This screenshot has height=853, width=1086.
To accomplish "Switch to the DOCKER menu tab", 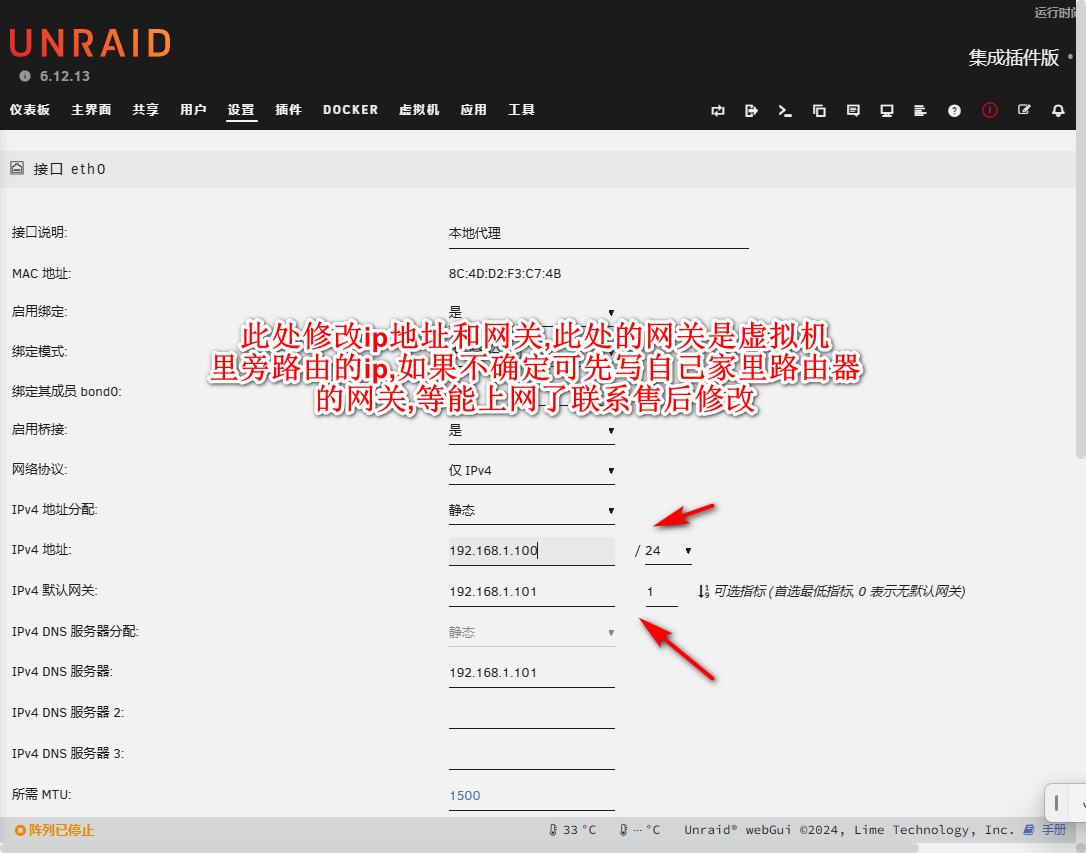I will pyautogui.click(x=350, y=110).
